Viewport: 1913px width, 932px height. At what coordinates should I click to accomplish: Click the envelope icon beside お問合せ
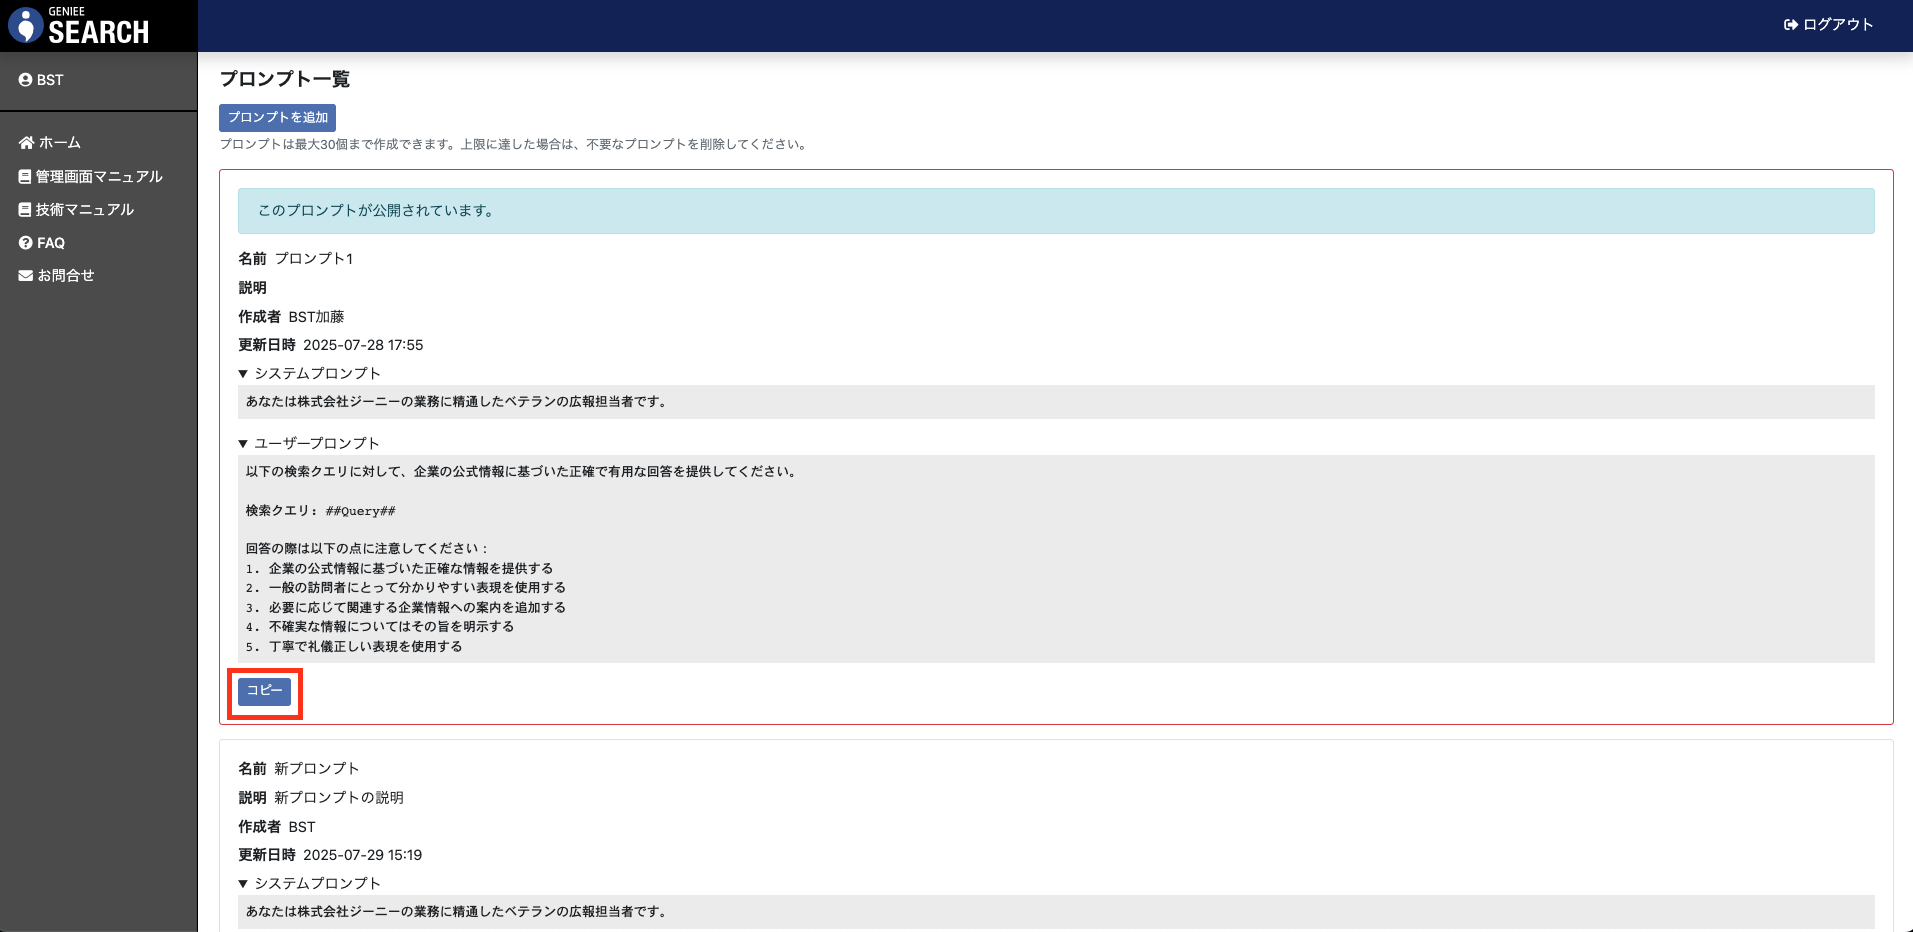pyautogui.click(x=26, y=276)
